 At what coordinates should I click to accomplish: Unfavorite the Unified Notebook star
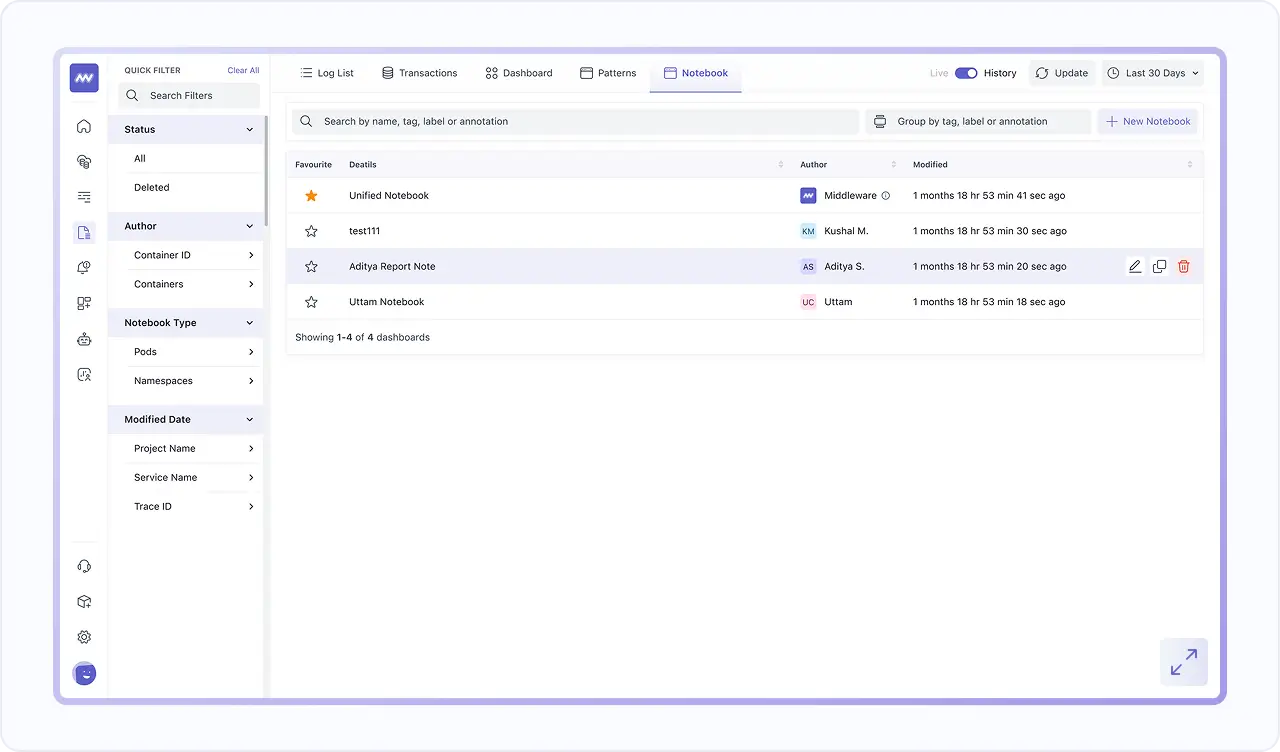point(311,196)
